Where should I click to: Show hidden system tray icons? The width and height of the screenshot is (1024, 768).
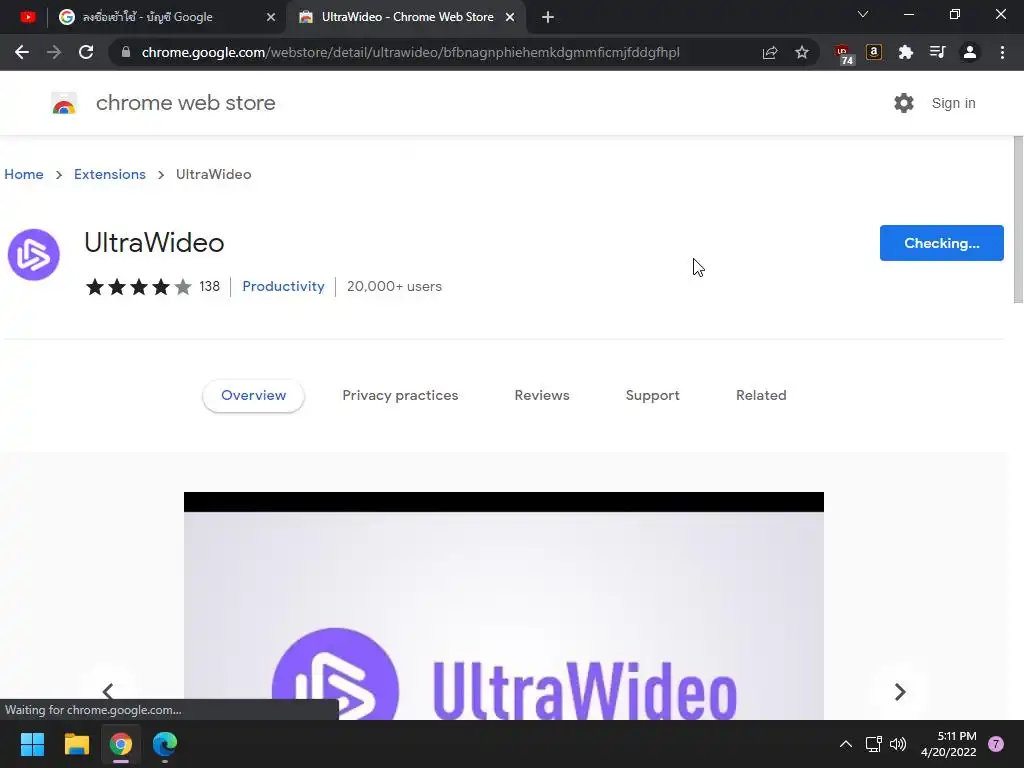846,744
